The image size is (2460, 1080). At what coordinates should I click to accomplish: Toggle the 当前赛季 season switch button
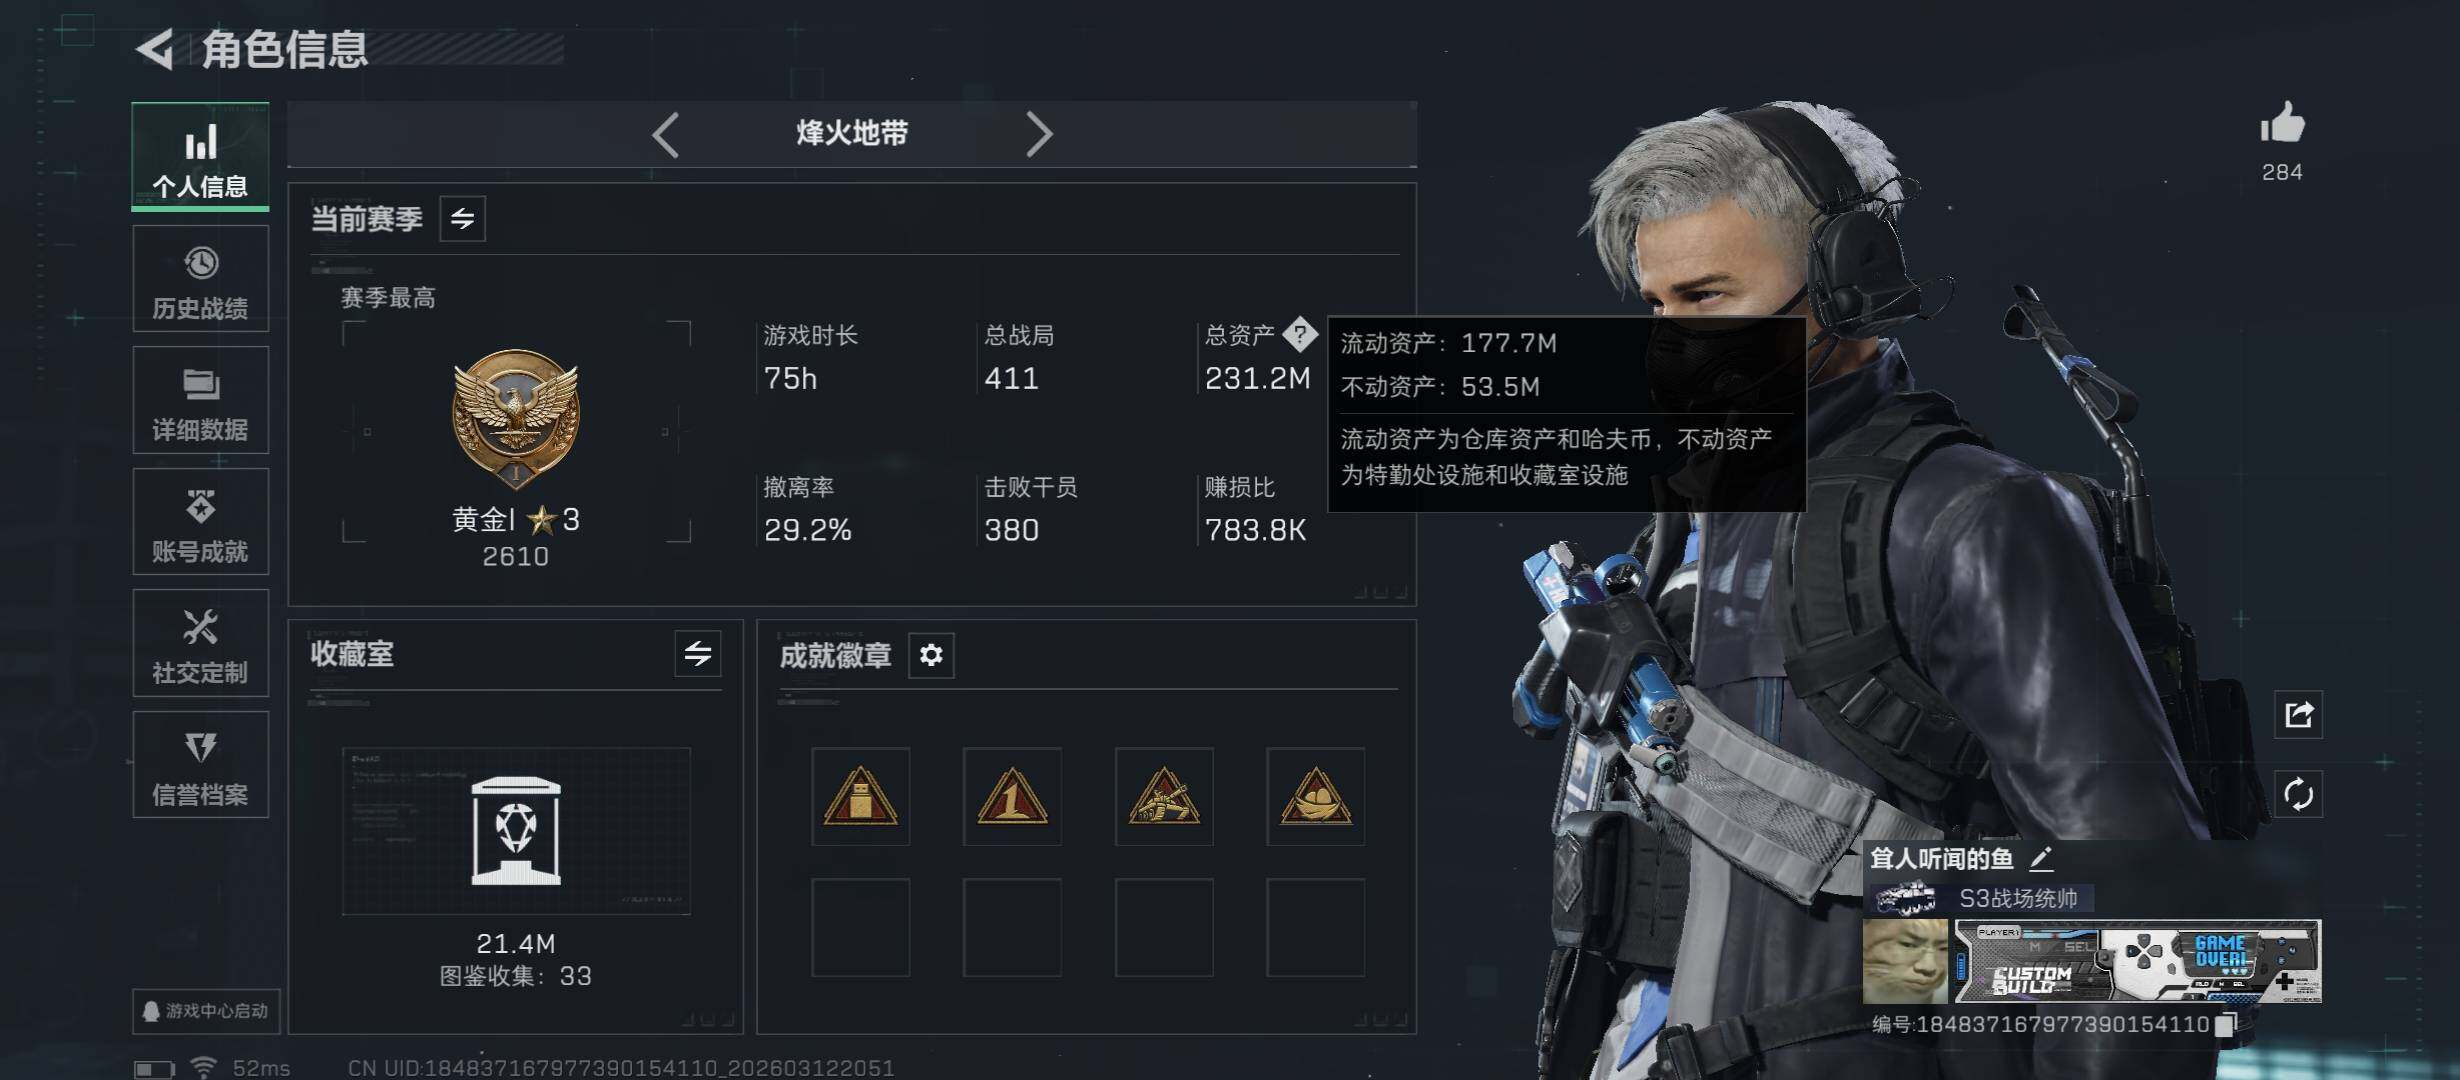[462, 218]
